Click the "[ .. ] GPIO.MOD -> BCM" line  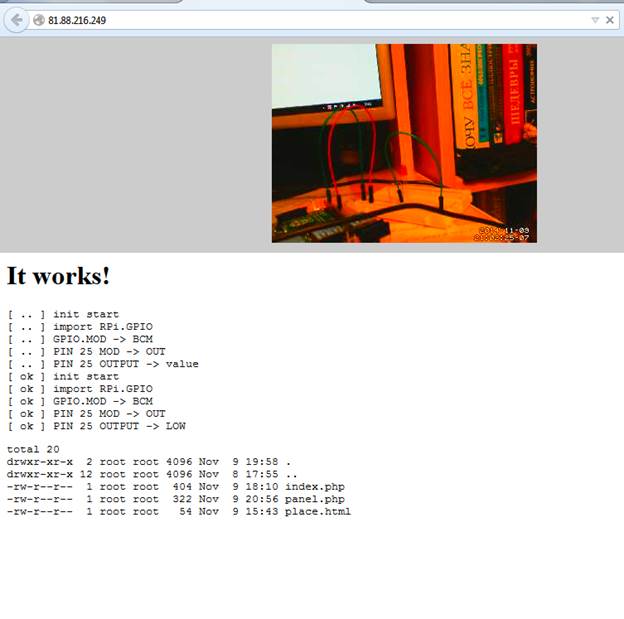click(x=80, y=339)
